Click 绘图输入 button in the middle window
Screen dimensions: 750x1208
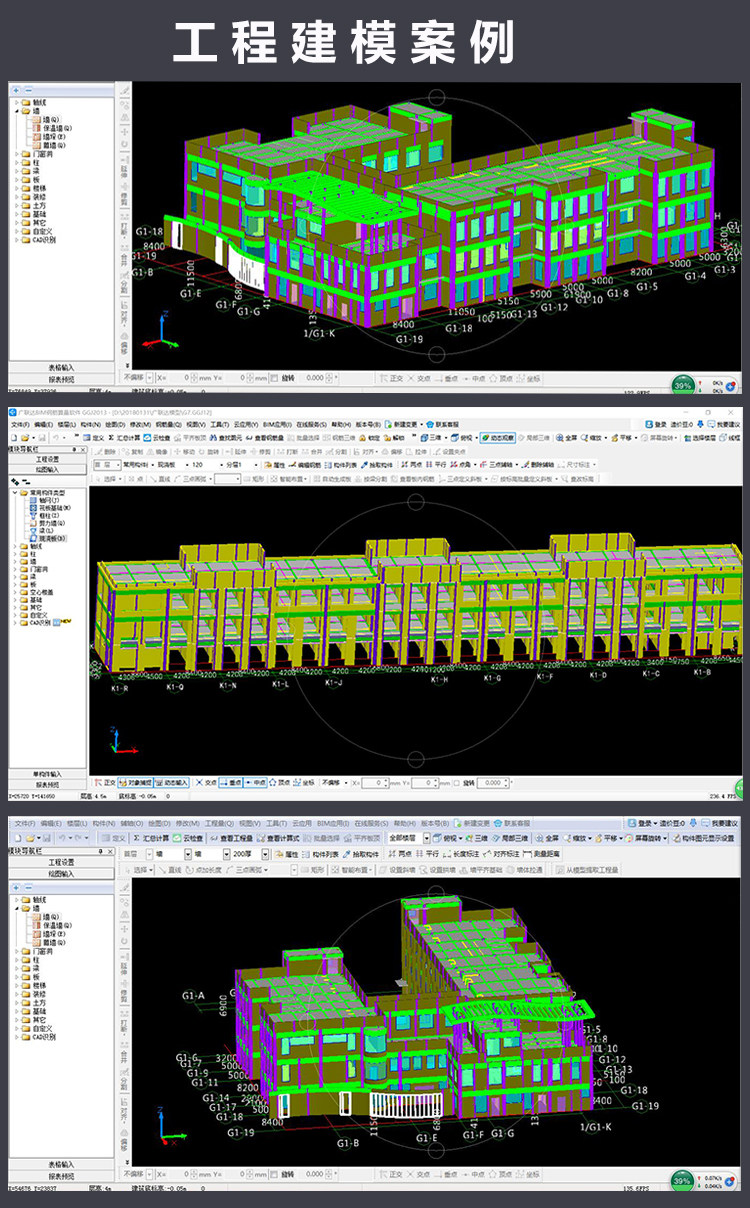46,469
